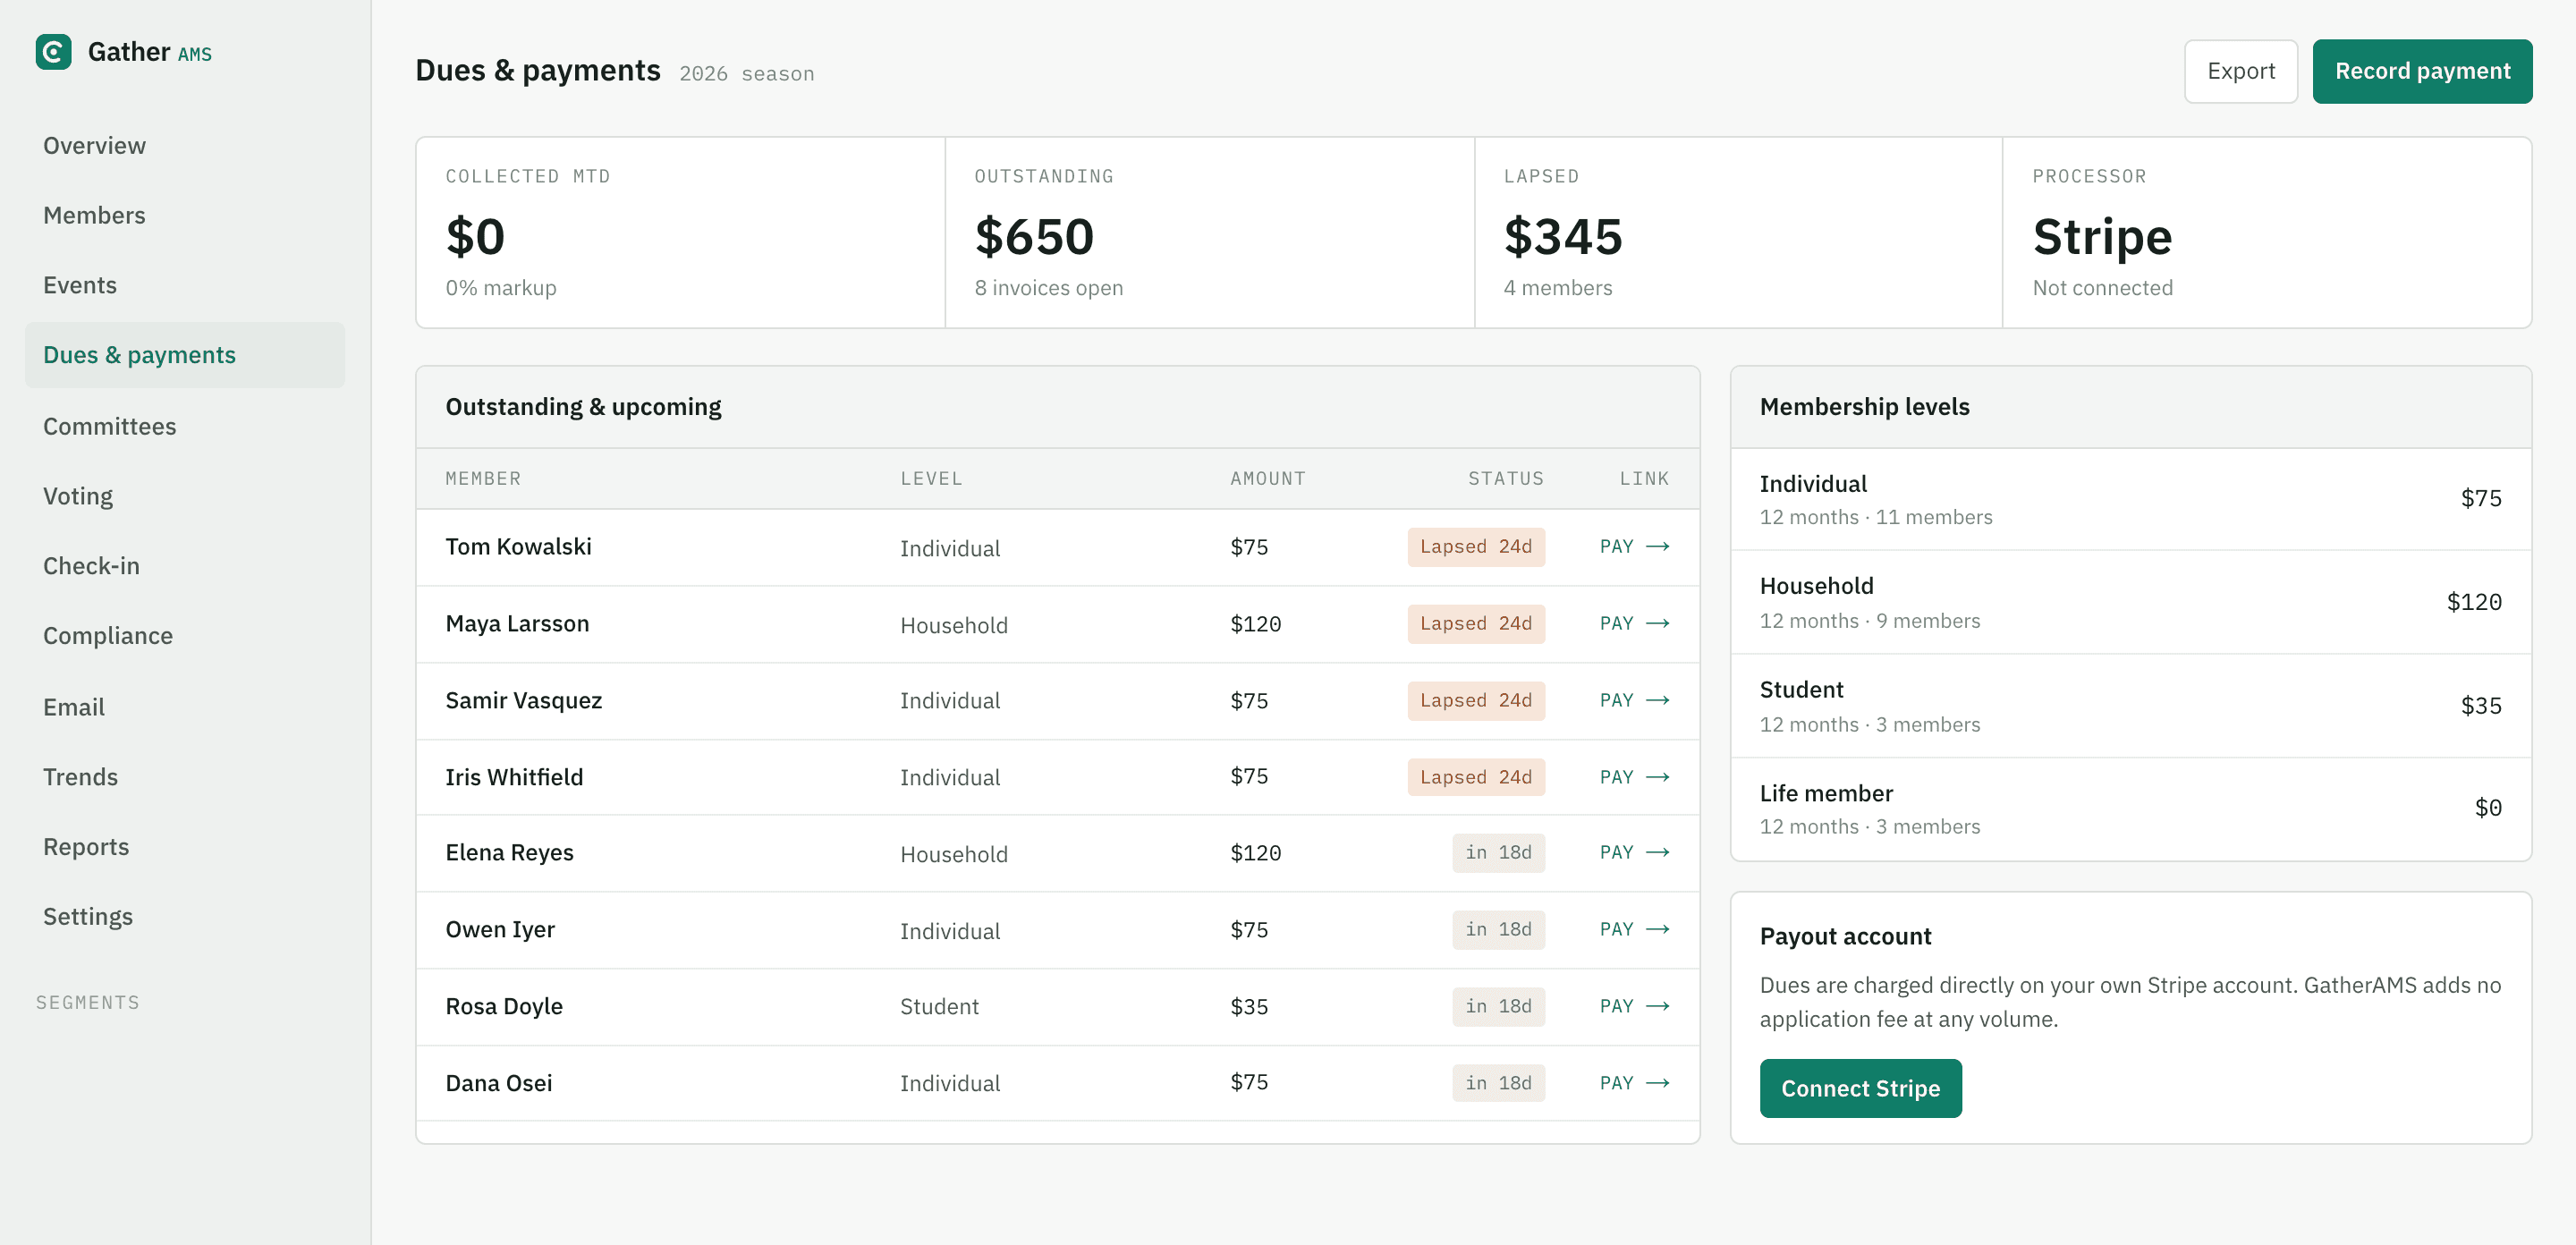Click the Individual membership level row
The width and height of the screenshot is (2576, 1245).
[2130, 499]
